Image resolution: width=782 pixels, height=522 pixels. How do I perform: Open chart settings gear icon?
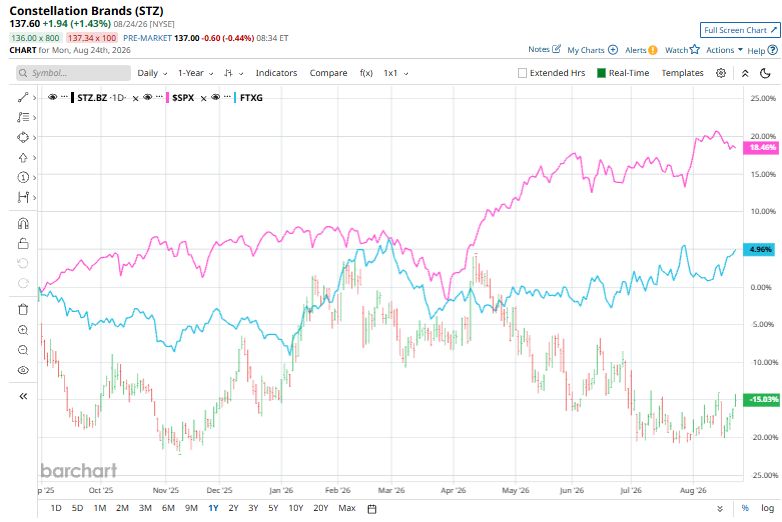pos(721,73)
